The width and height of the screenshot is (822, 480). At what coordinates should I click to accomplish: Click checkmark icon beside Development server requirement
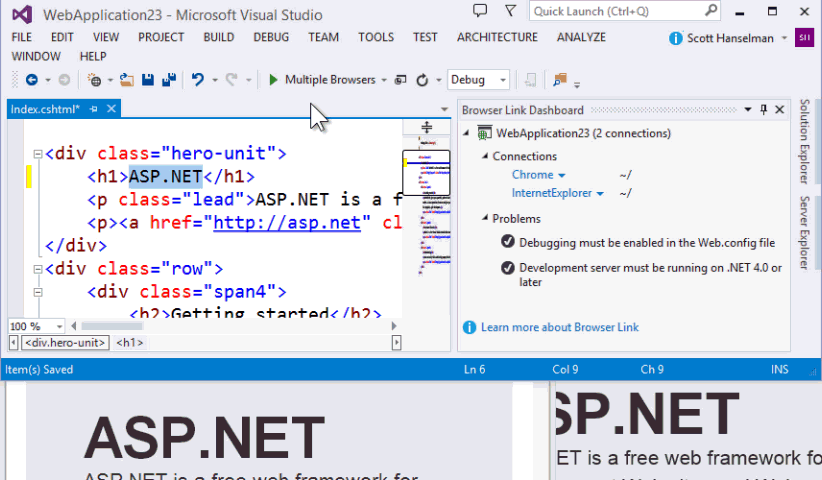click(507, 268)
